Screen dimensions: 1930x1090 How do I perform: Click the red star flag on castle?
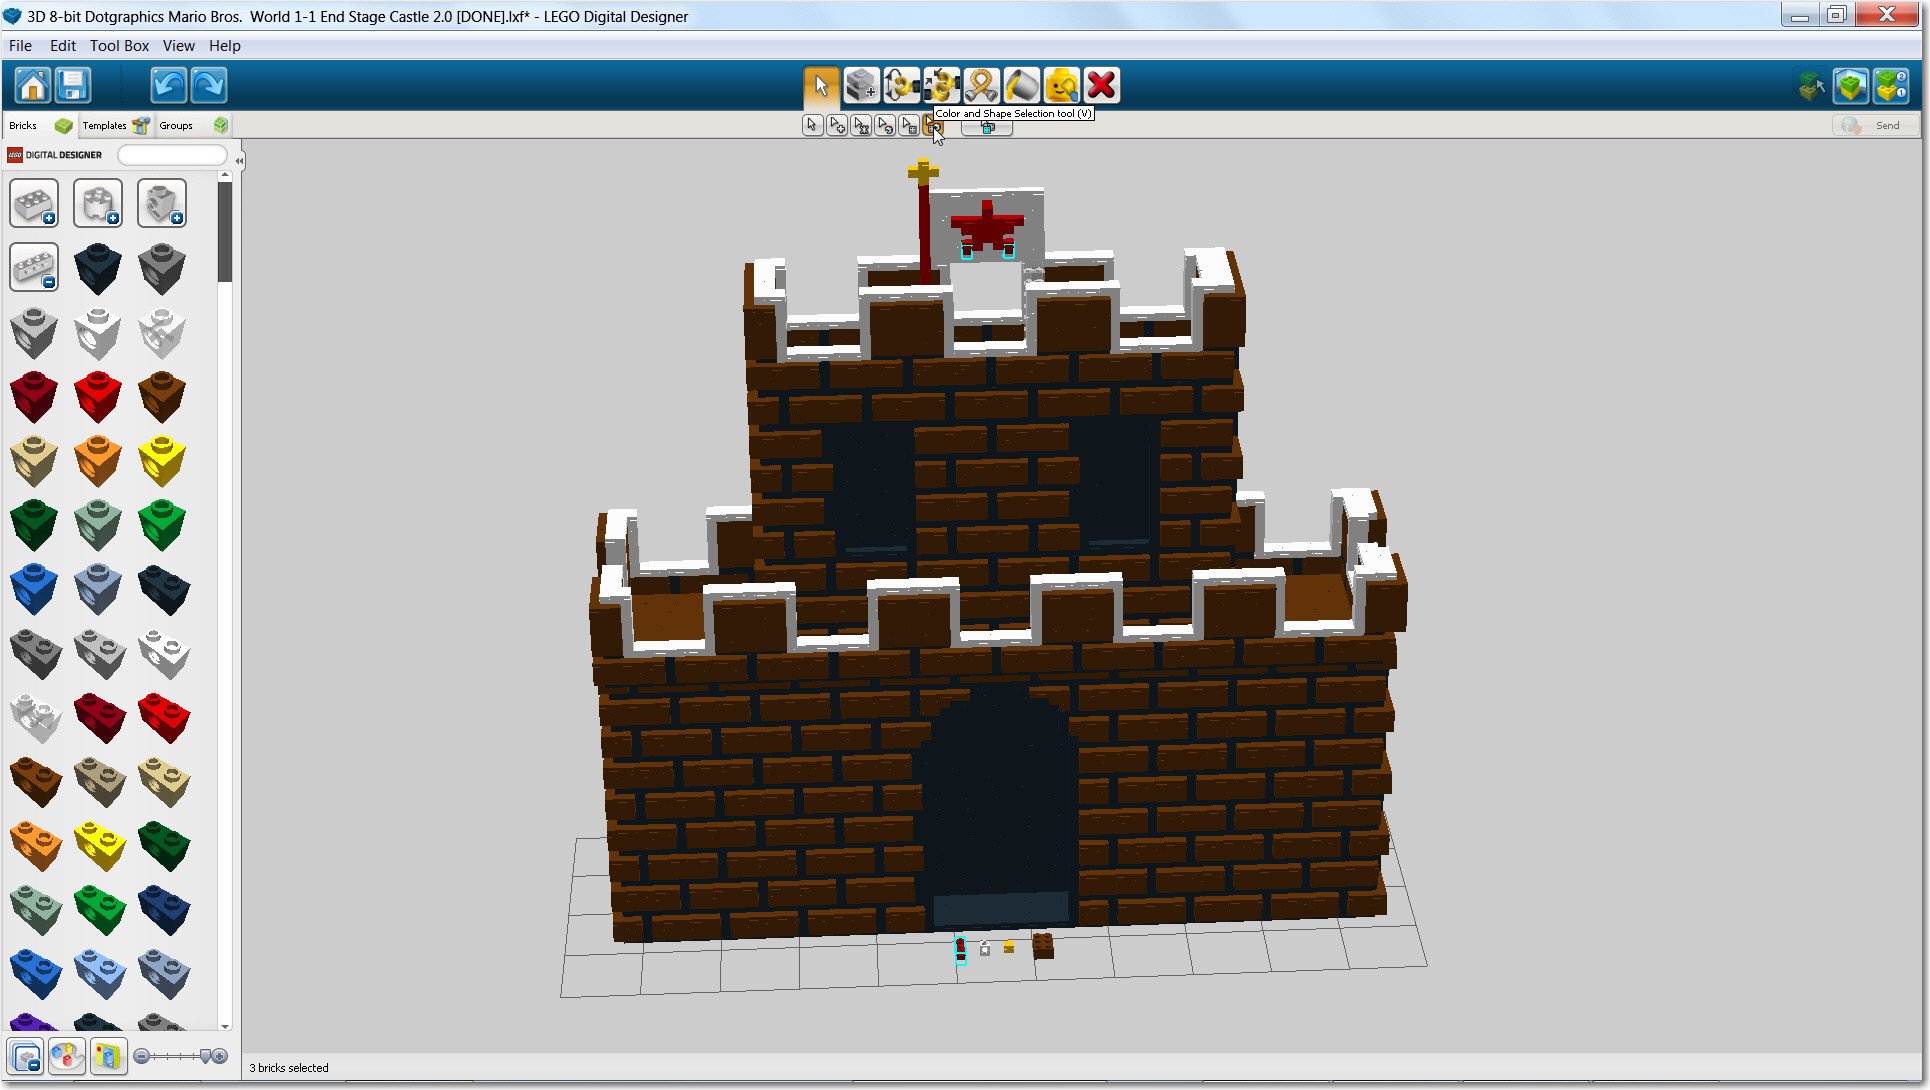[x=986, y=226]
